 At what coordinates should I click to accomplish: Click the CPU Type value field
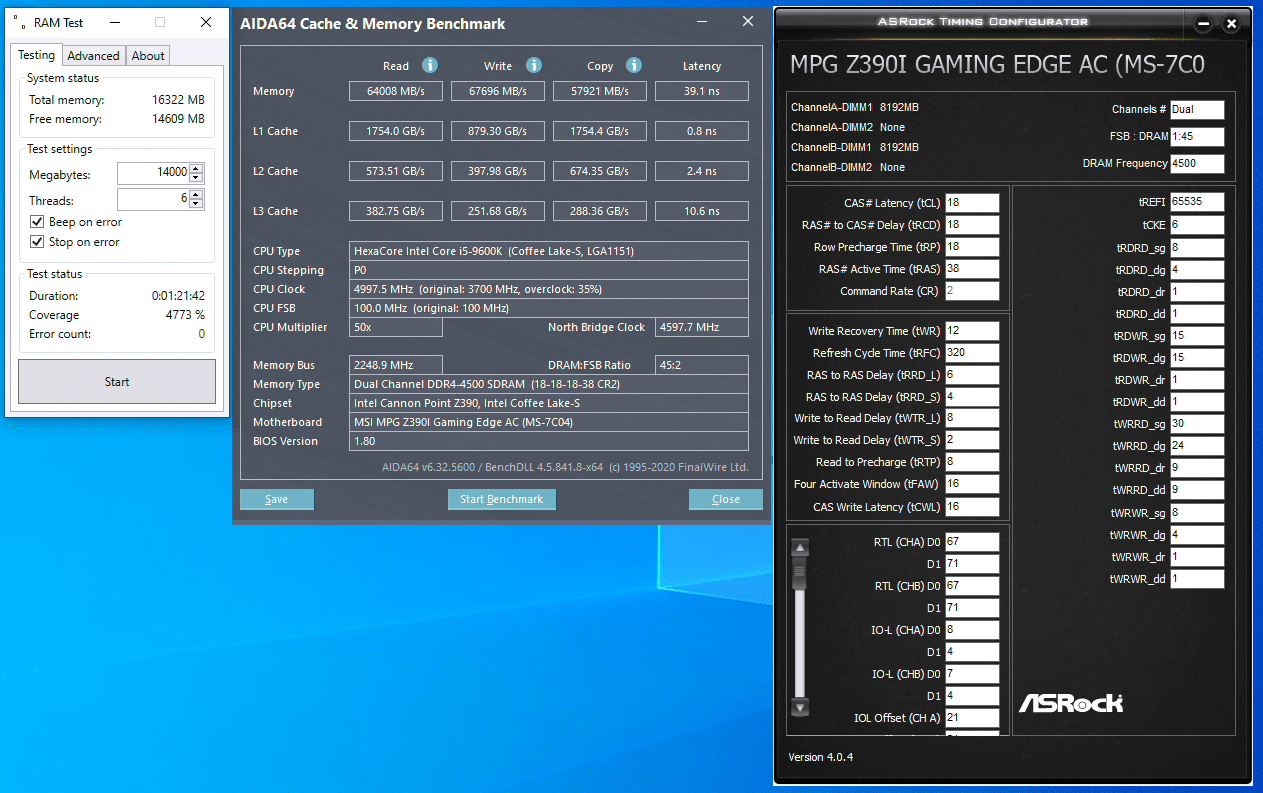549,251
